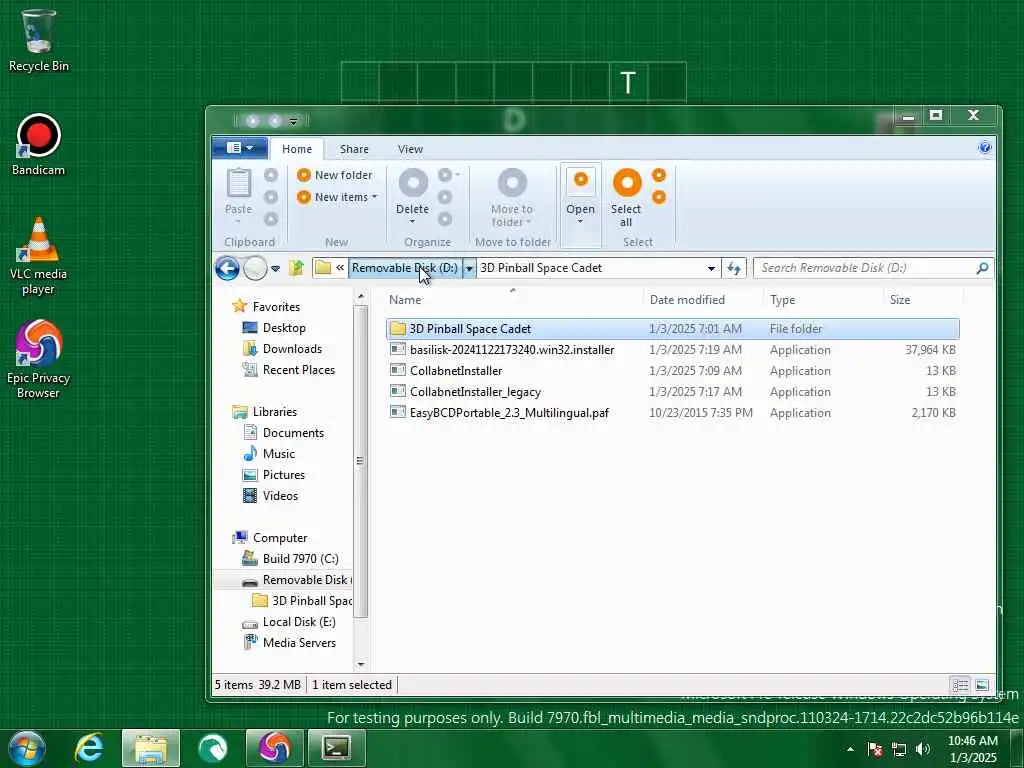Open the Move to folder dropdown
The image size is (1024, 768).
pyautogui.click(x=512, y=197)
